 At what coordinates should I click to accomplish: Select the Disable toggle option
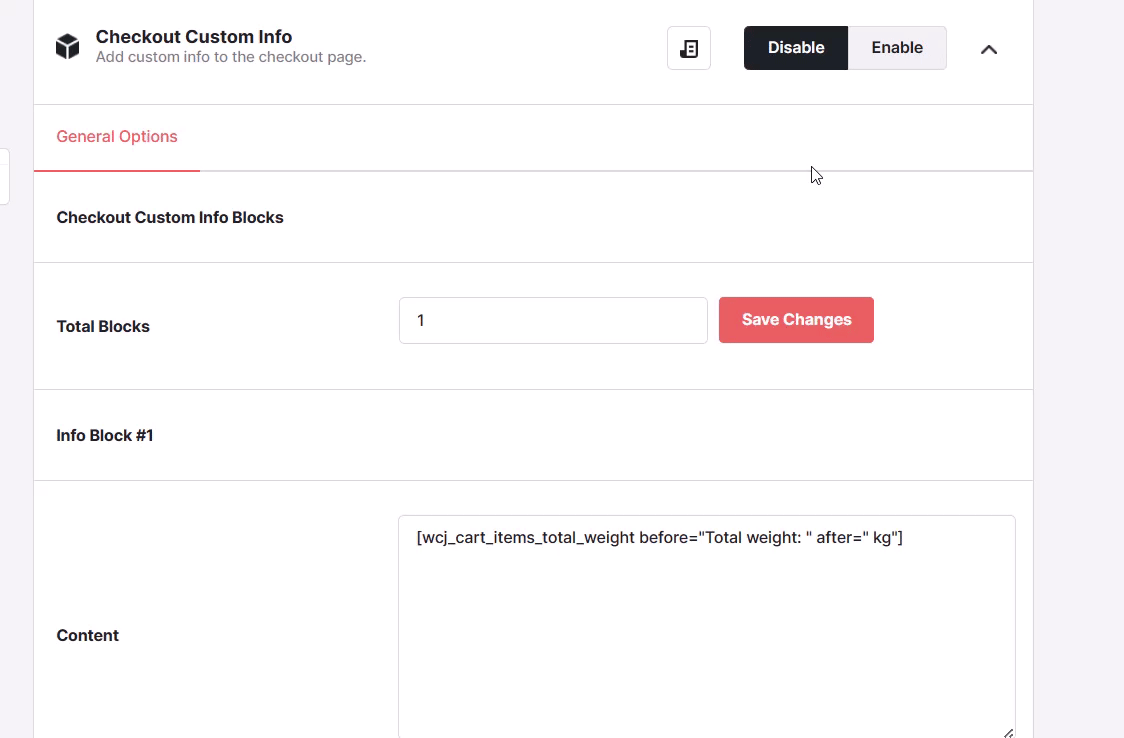tap(796, 48)
